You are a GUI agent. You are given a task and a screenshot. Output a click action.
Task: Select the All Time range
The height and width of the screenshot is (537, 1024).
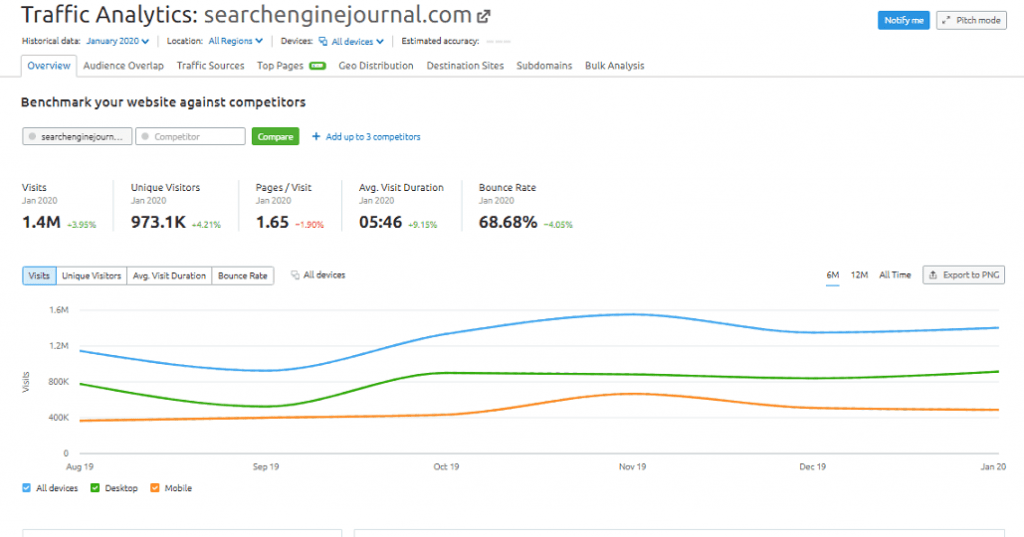click(895, 275)
